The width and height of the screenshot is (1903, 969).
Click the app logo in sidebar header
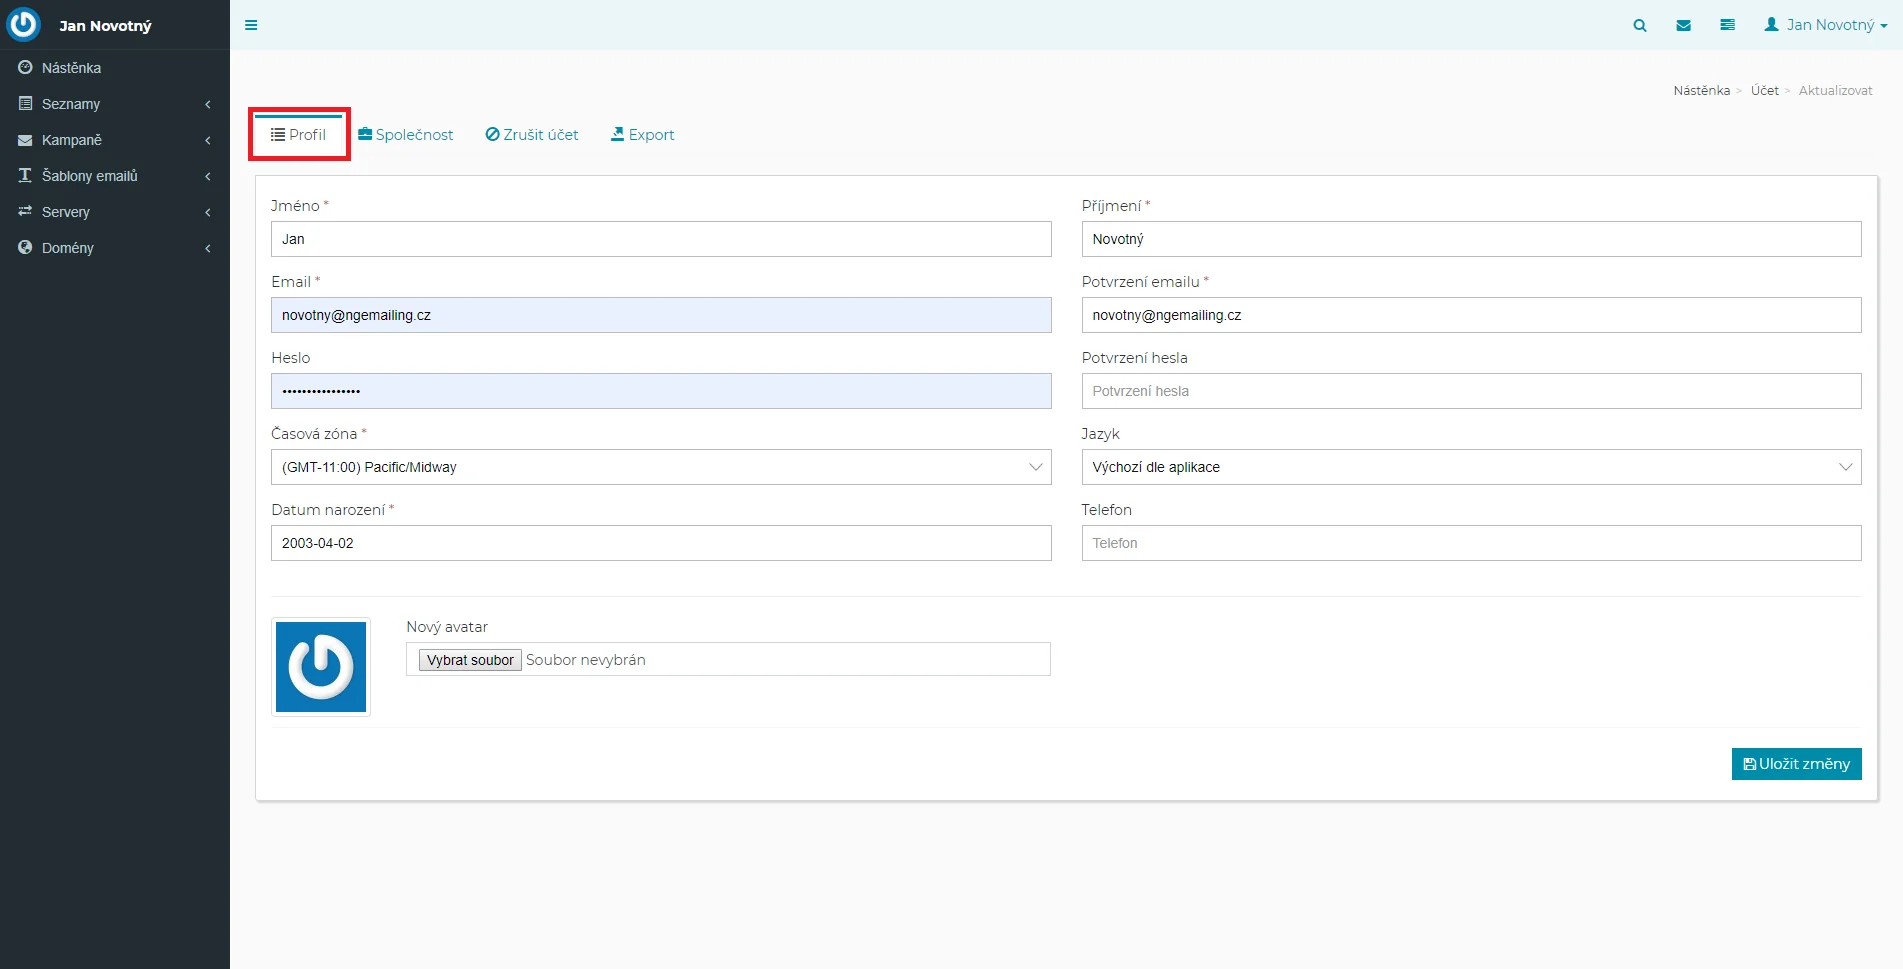point(23,25)
